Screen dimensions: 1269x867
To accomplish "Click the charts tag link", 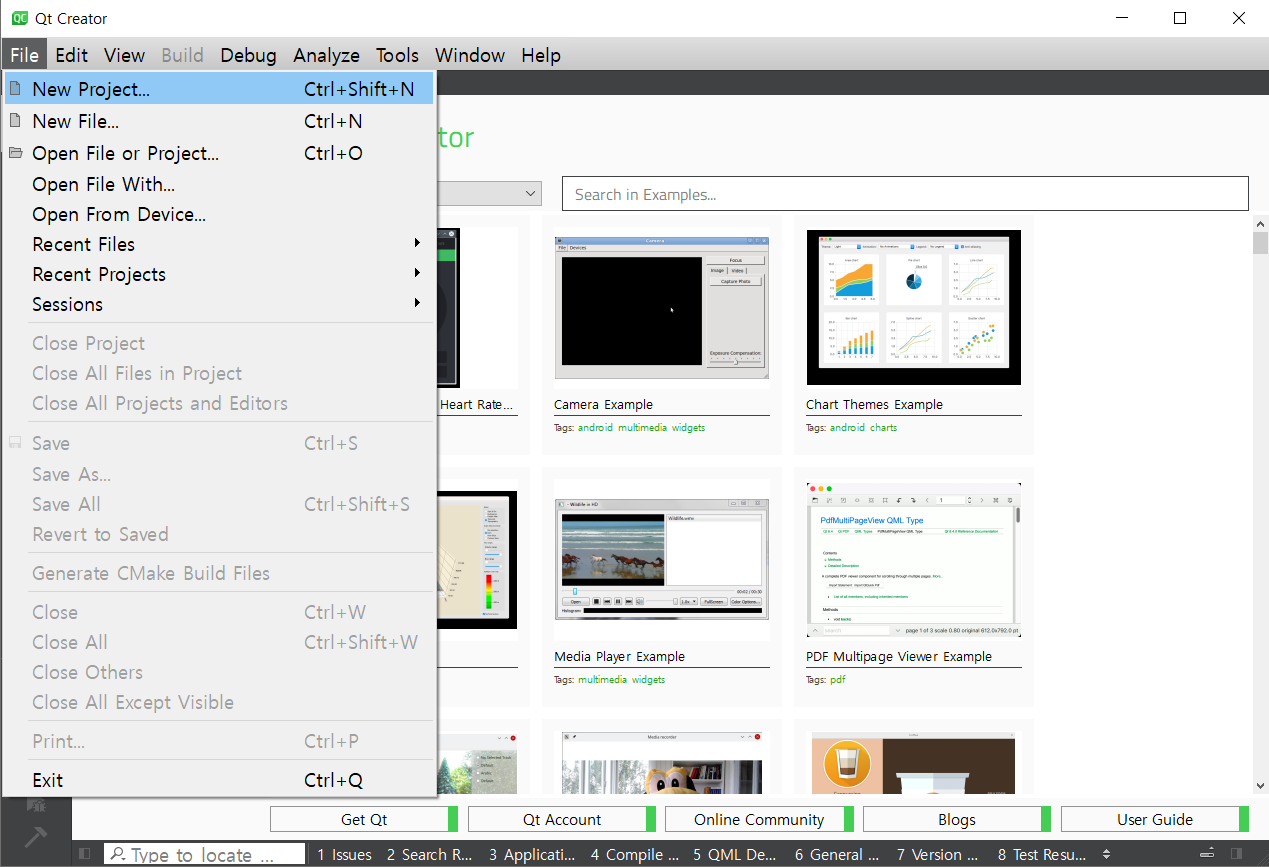I will tap(884, 427).
